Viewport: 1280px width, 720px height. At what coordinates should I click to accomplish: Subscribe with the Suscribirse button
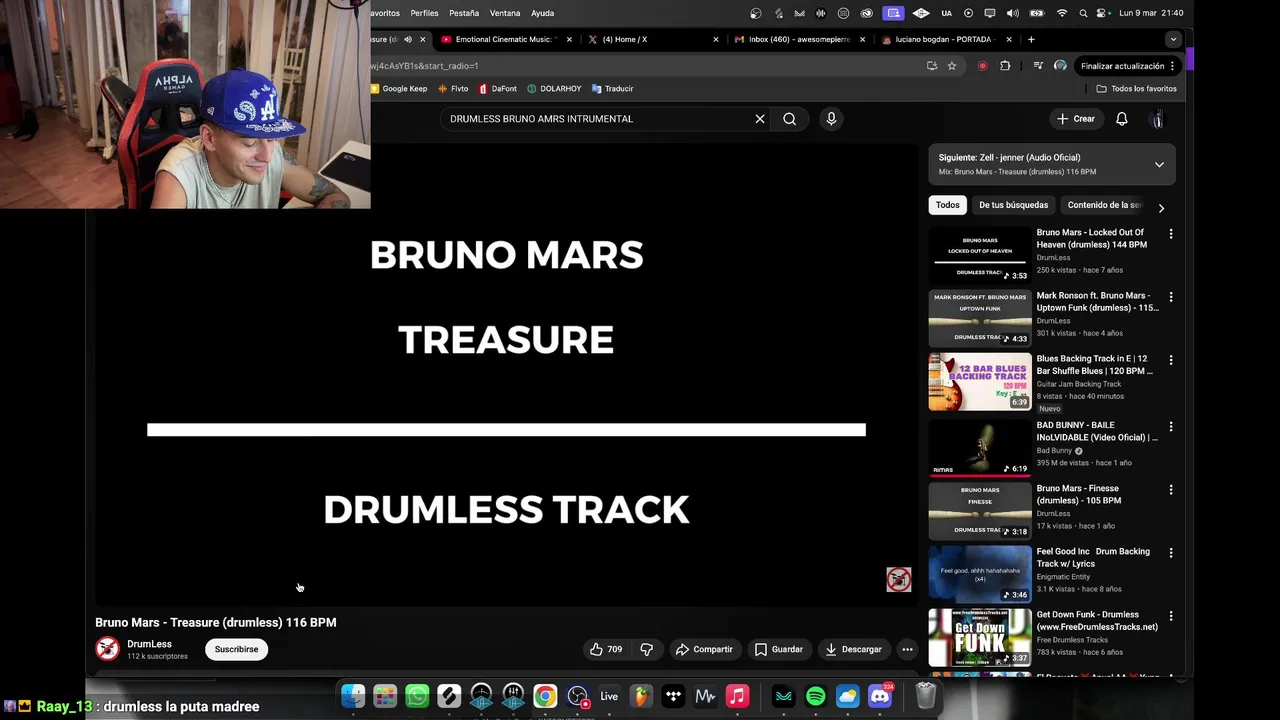236,649
